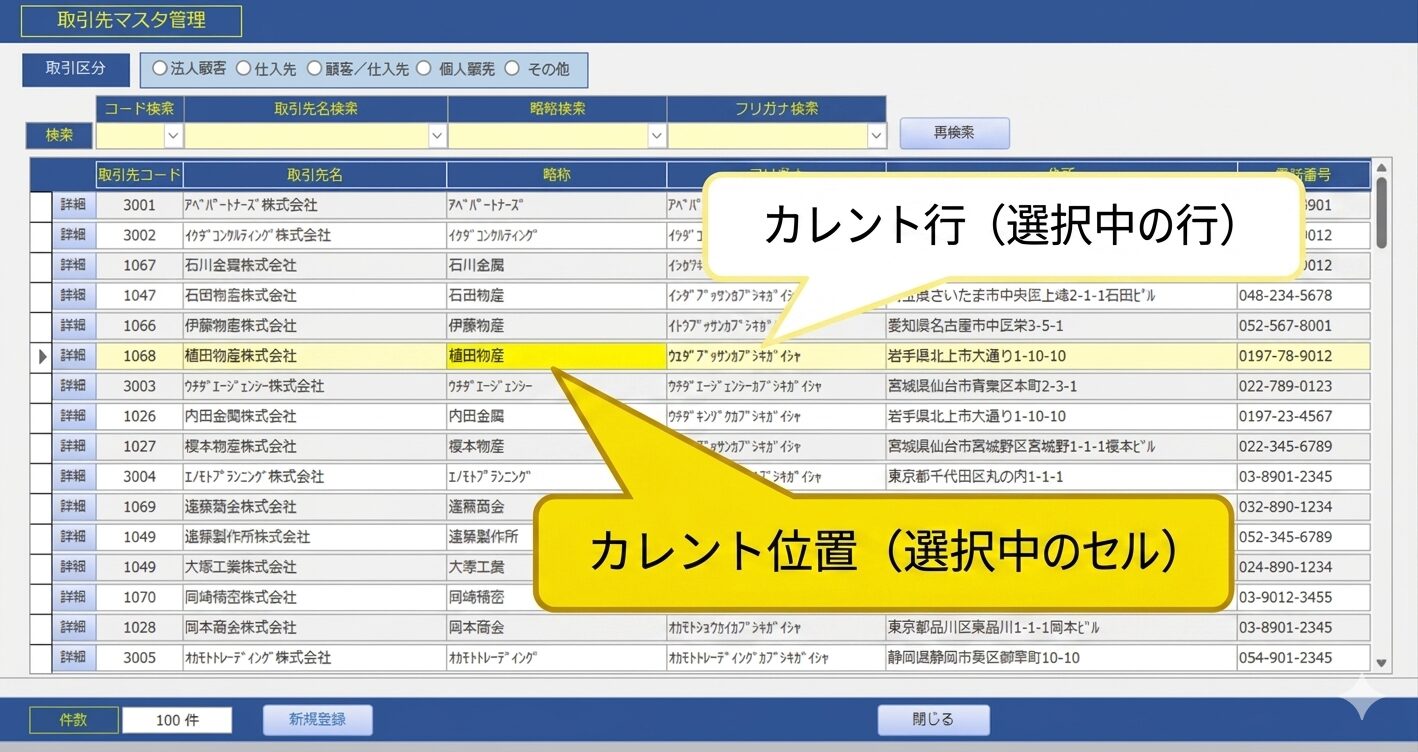Open the 取引先名検索 dropdown arrow
1418x752 pixels.
coord(437,135)
